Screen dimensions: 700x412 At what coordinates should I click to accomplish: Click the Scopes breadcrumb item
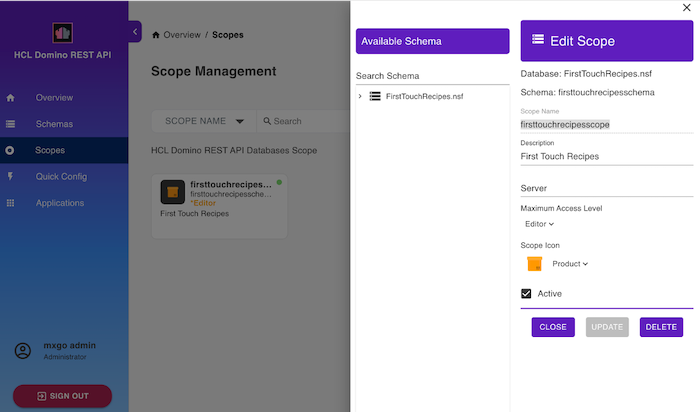tap(228, 35)
